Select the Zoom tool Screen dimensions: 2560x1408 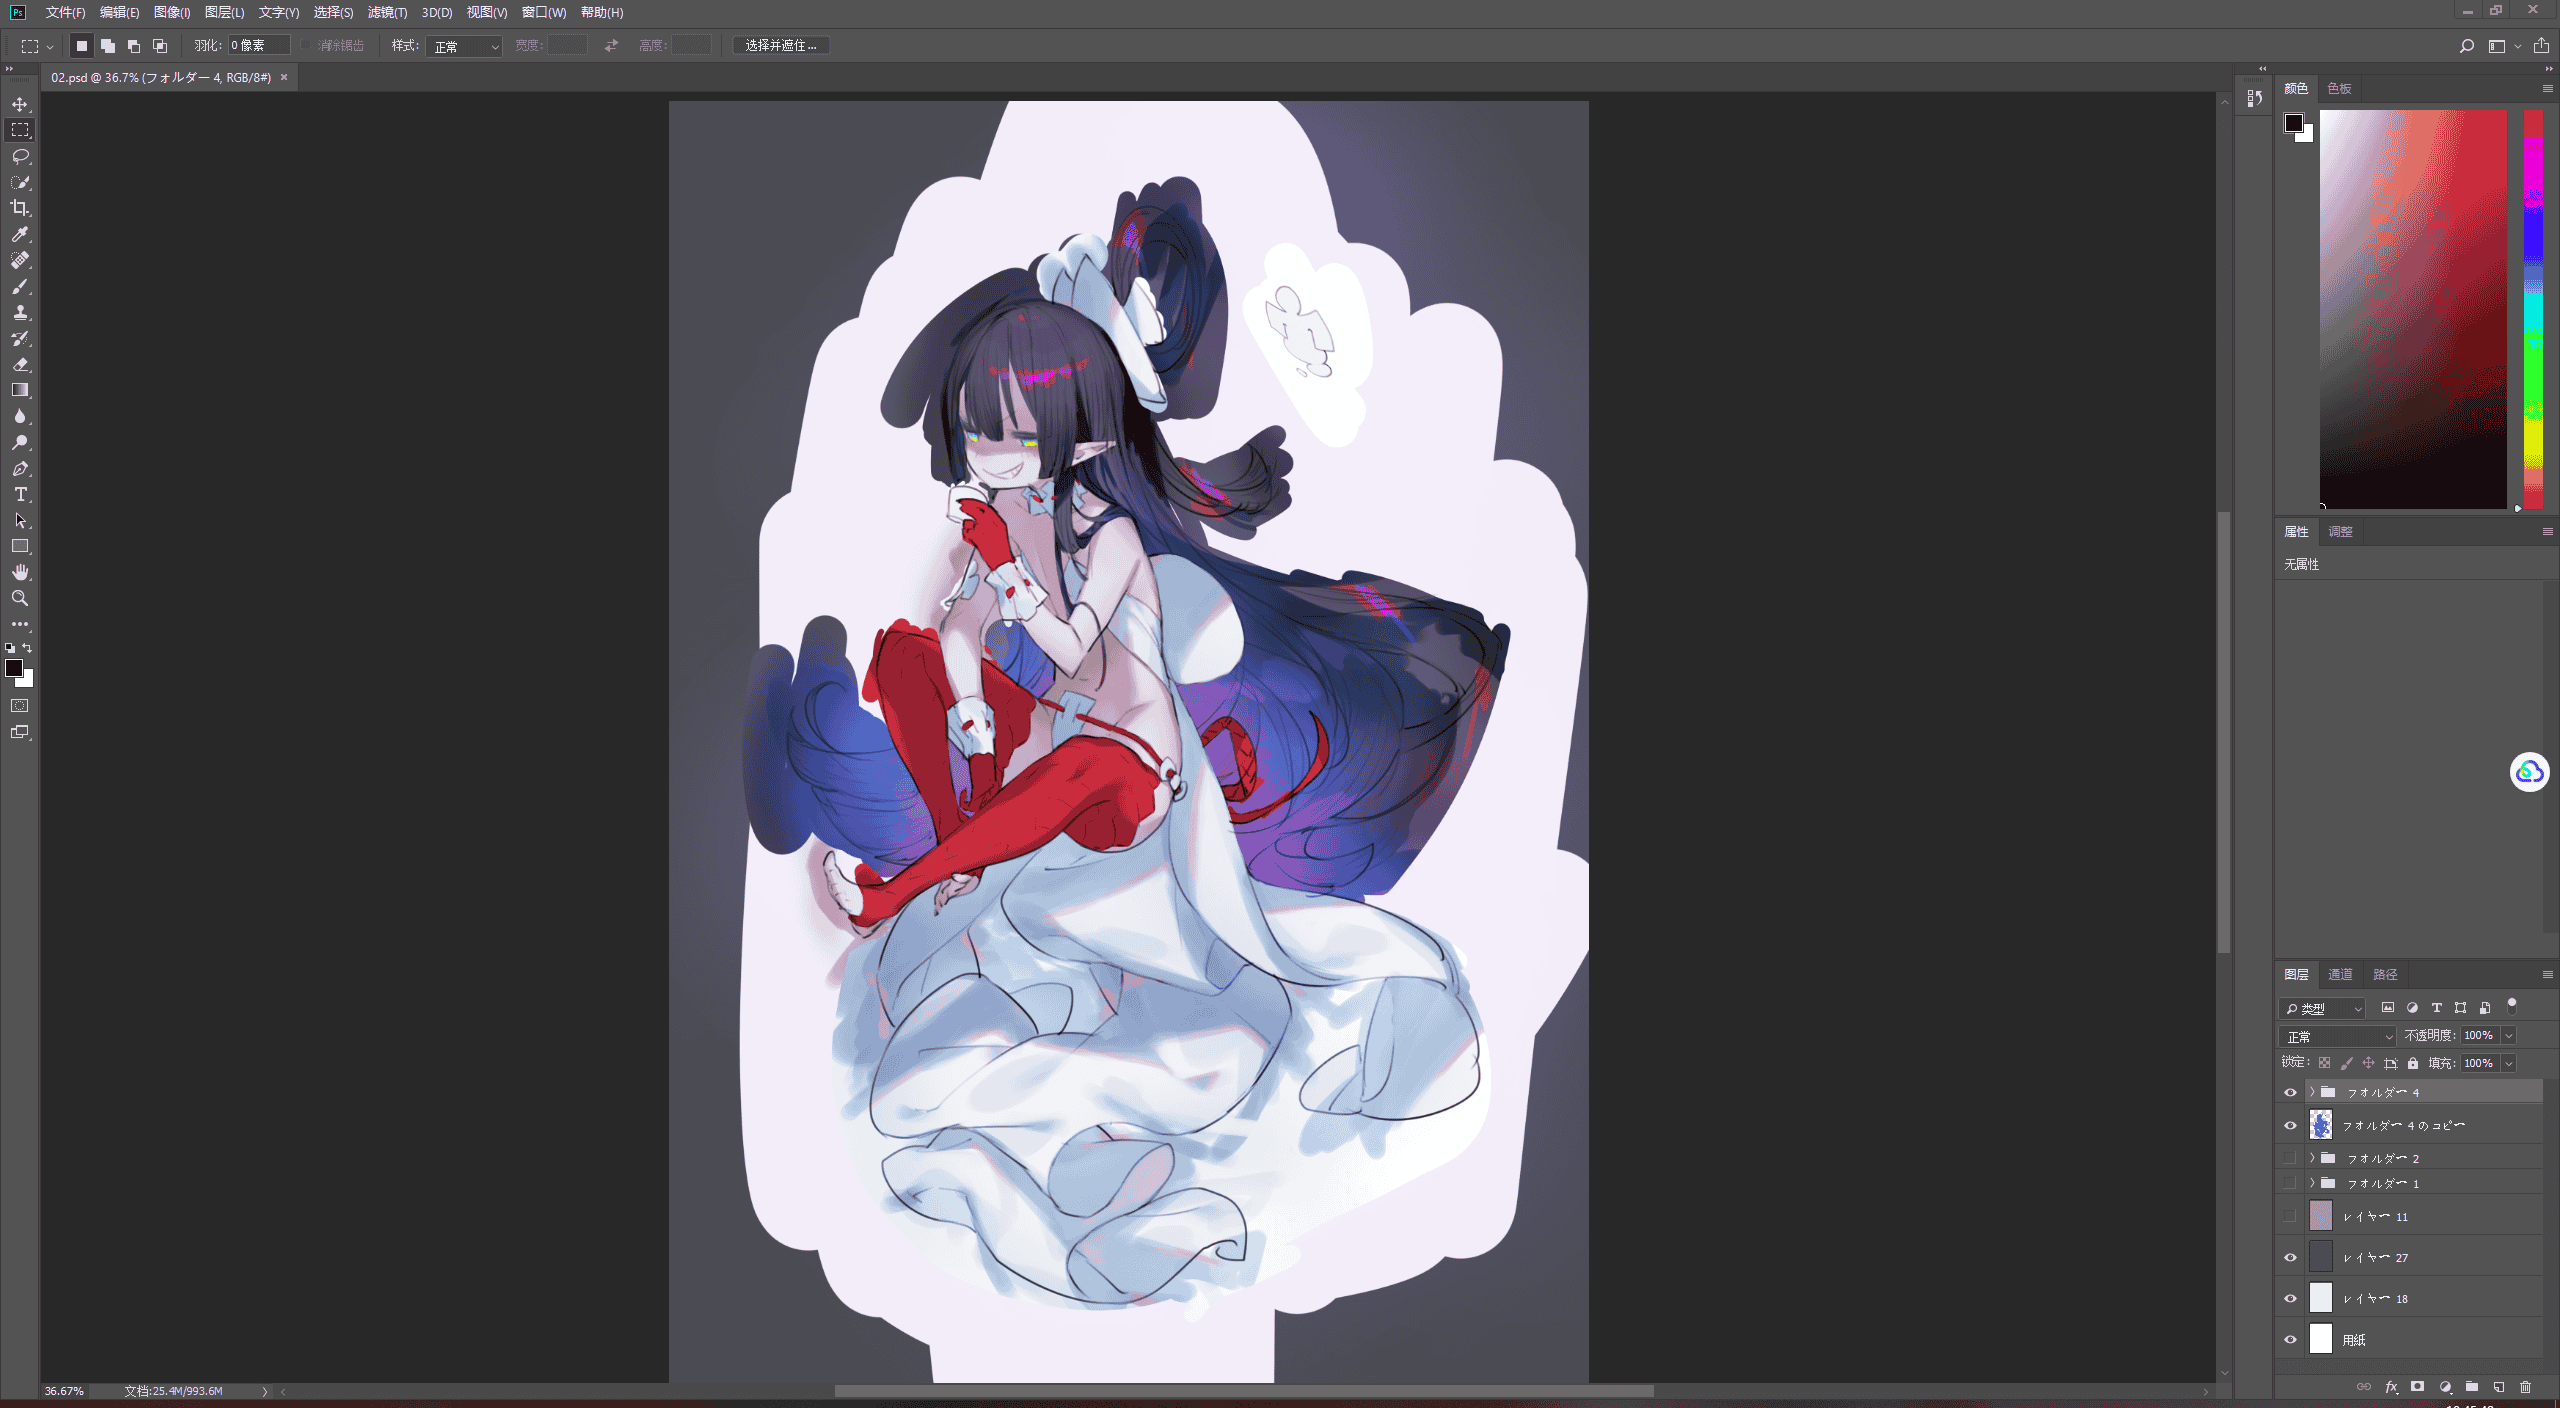pos(20,598)
